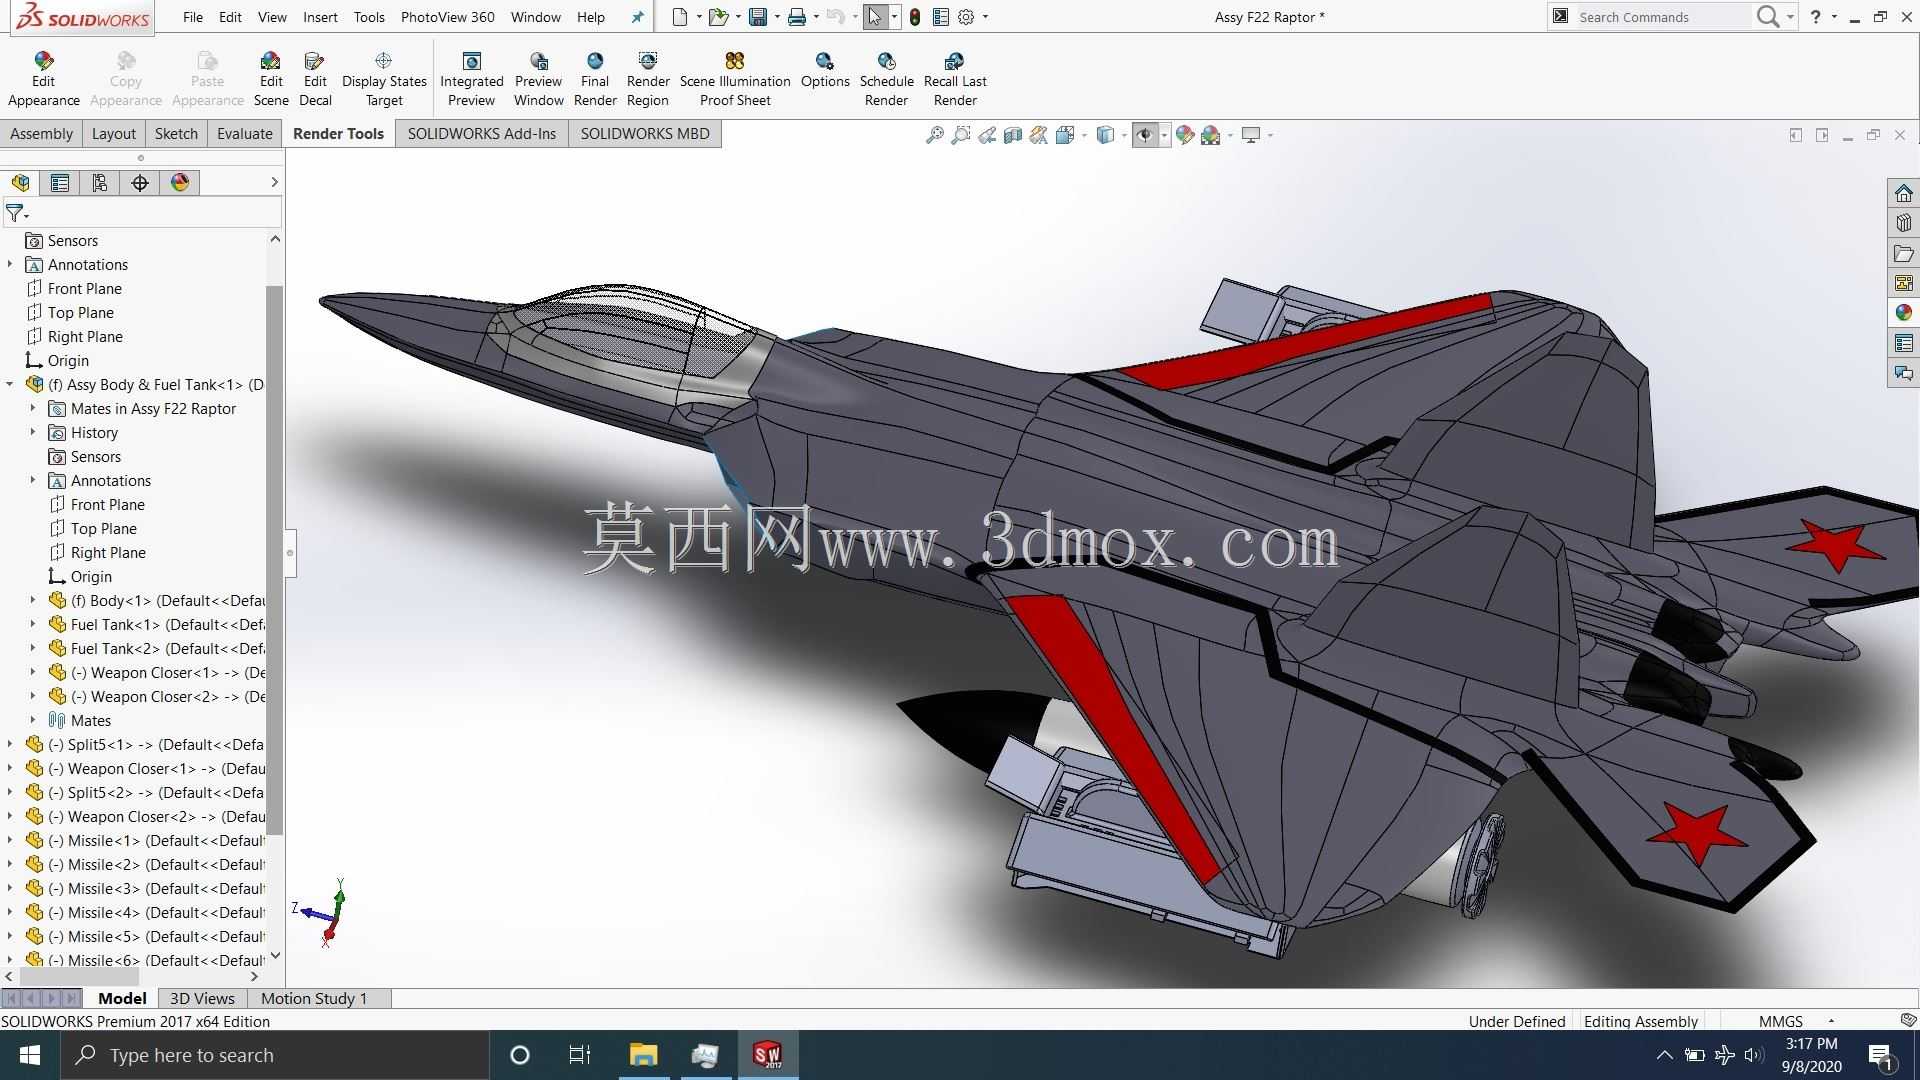
Task: Switch to SOLIDWORKS Add-Ins tab
Action: click(481, 134)
